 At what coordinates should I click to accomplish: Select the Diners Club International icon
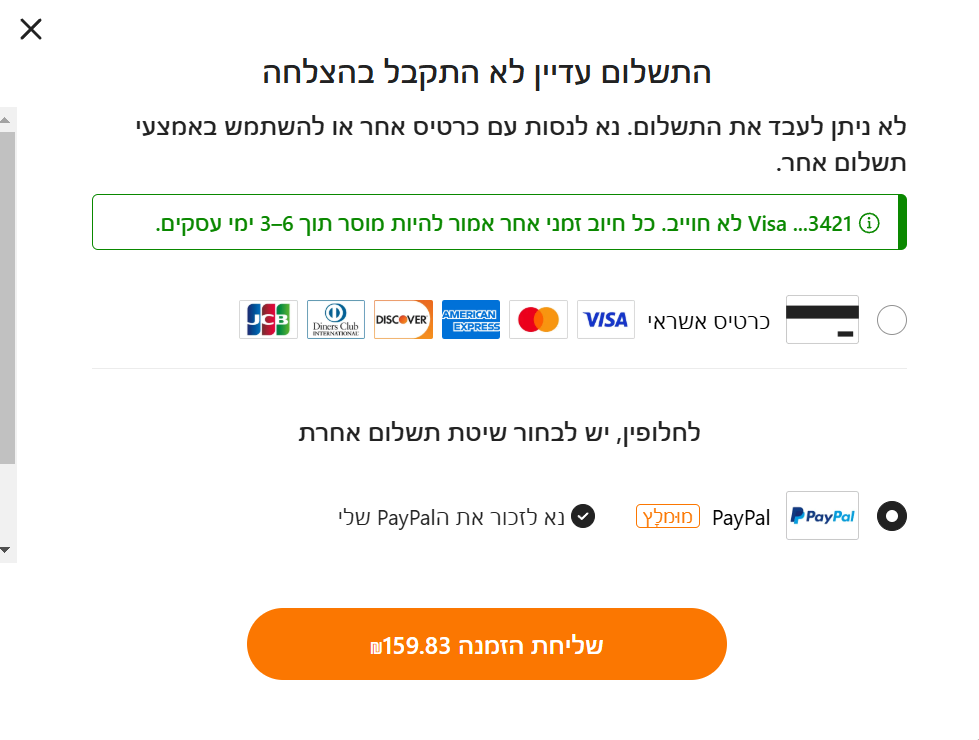335,319
